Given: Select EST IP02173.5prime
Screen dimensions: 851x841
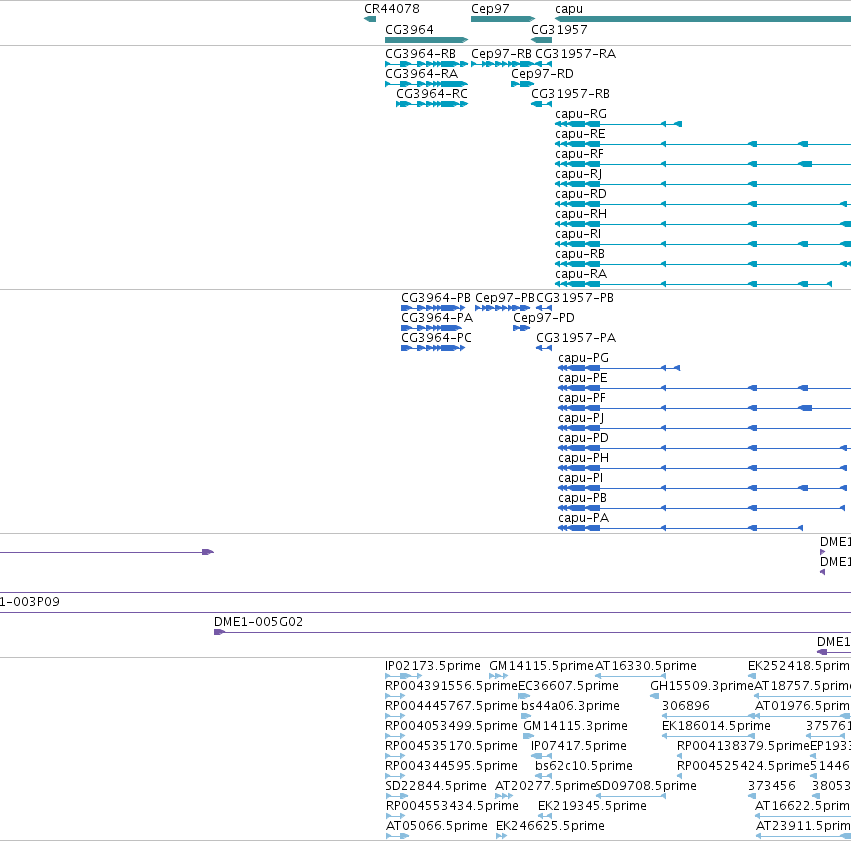Looking at the screenshot, I should pyautogui.click(x=433, y=666).
